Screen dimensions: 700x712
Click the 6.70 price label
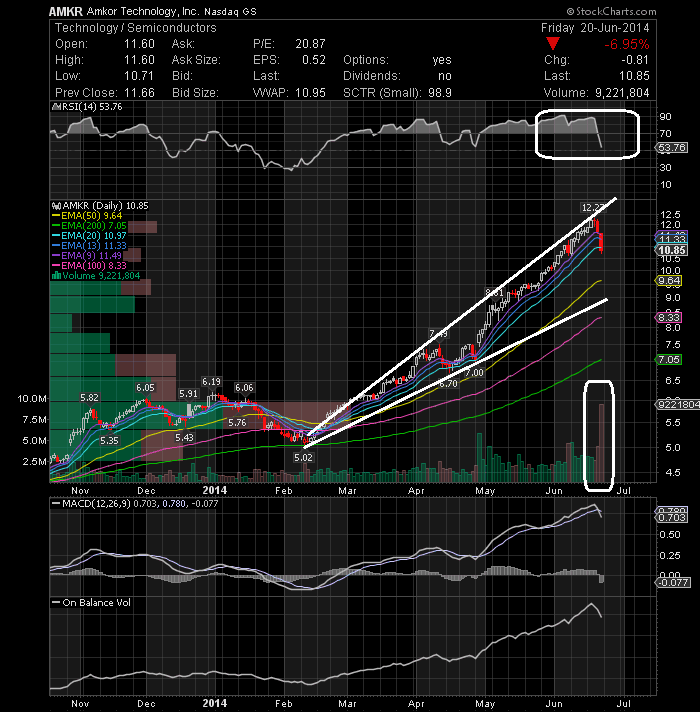(x=449, y=384)
